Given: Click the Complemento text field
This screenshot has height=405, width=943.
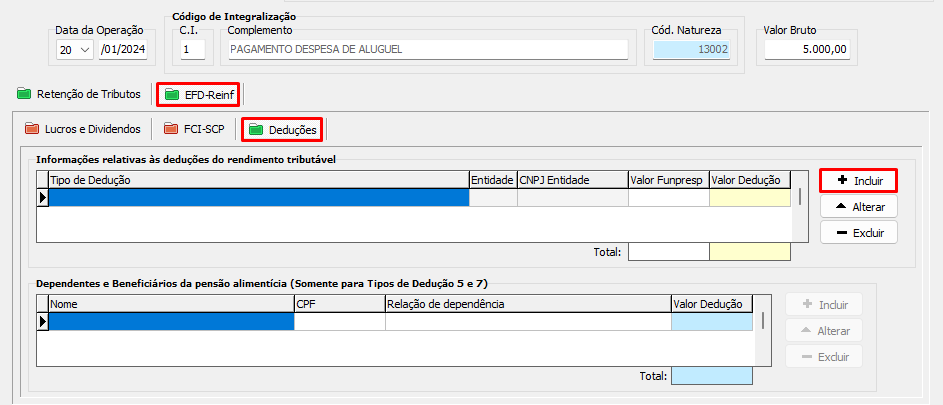Looking at the screenshot, I should [x=428, y=50].
